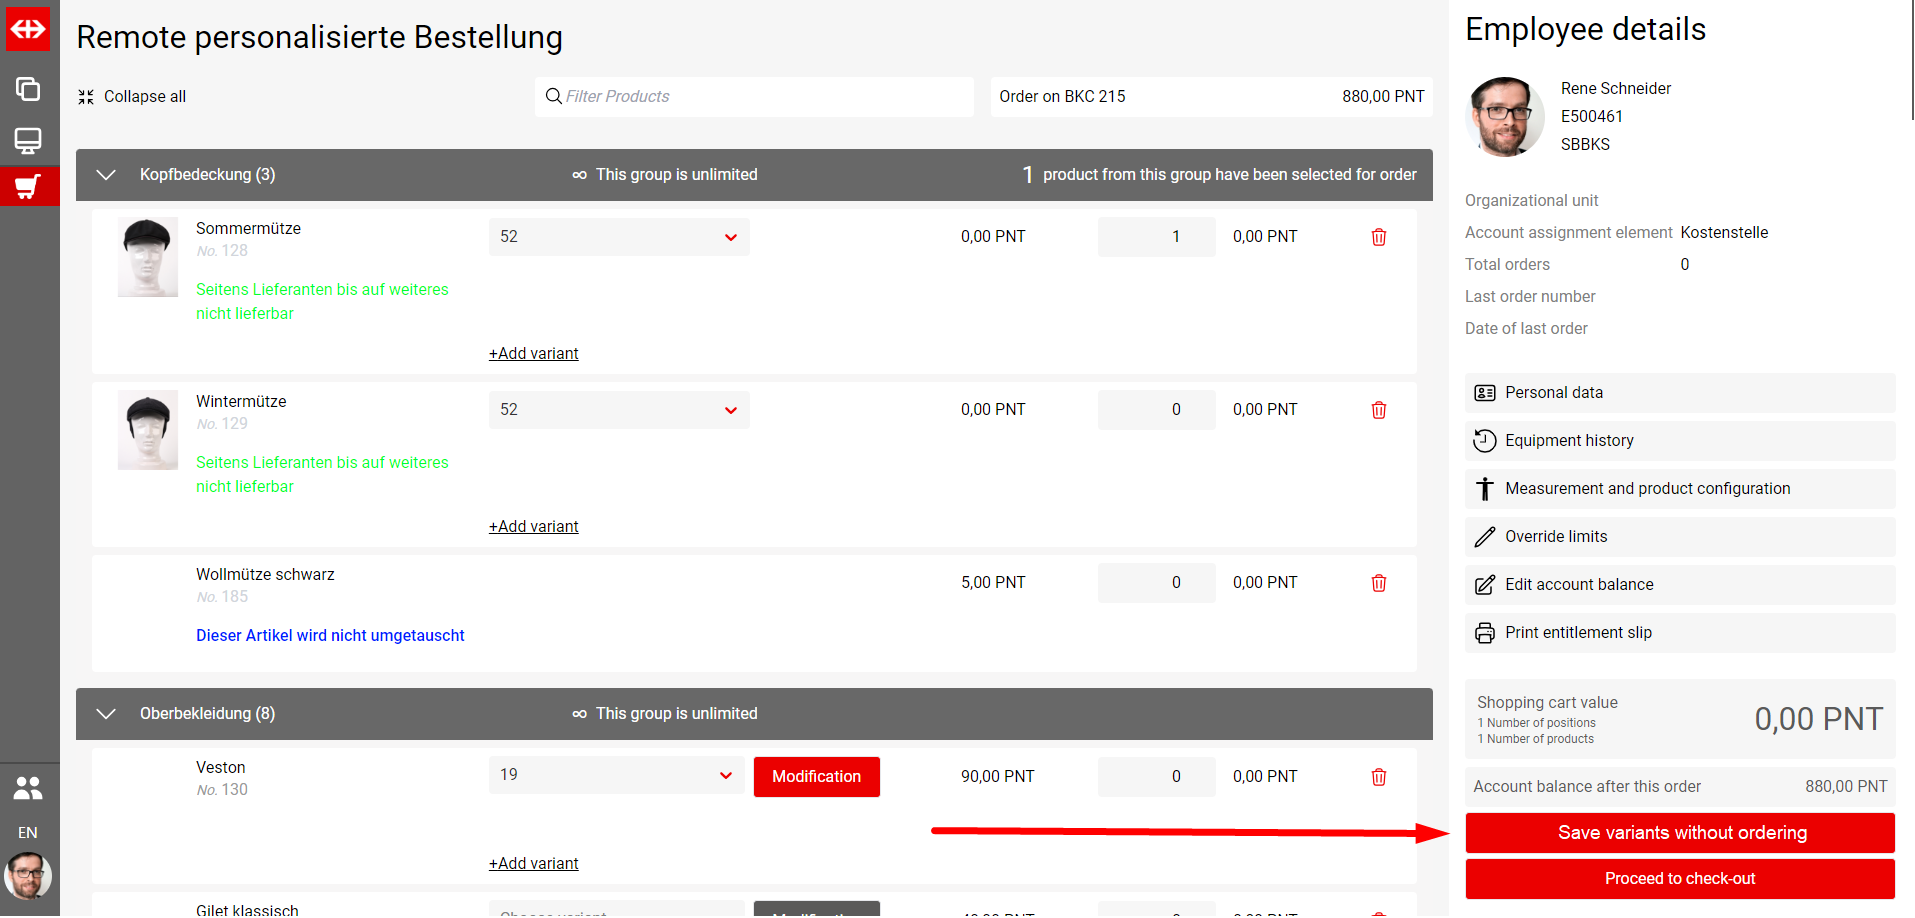
Task: Collapse the Oberbekleidung group
Action: coord(106,714)
